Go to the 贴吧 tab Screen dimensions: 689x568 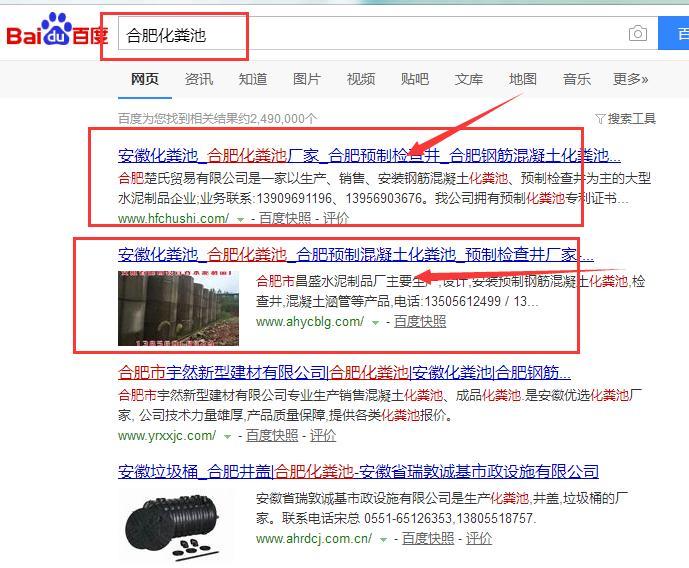(x=415, y=79)
